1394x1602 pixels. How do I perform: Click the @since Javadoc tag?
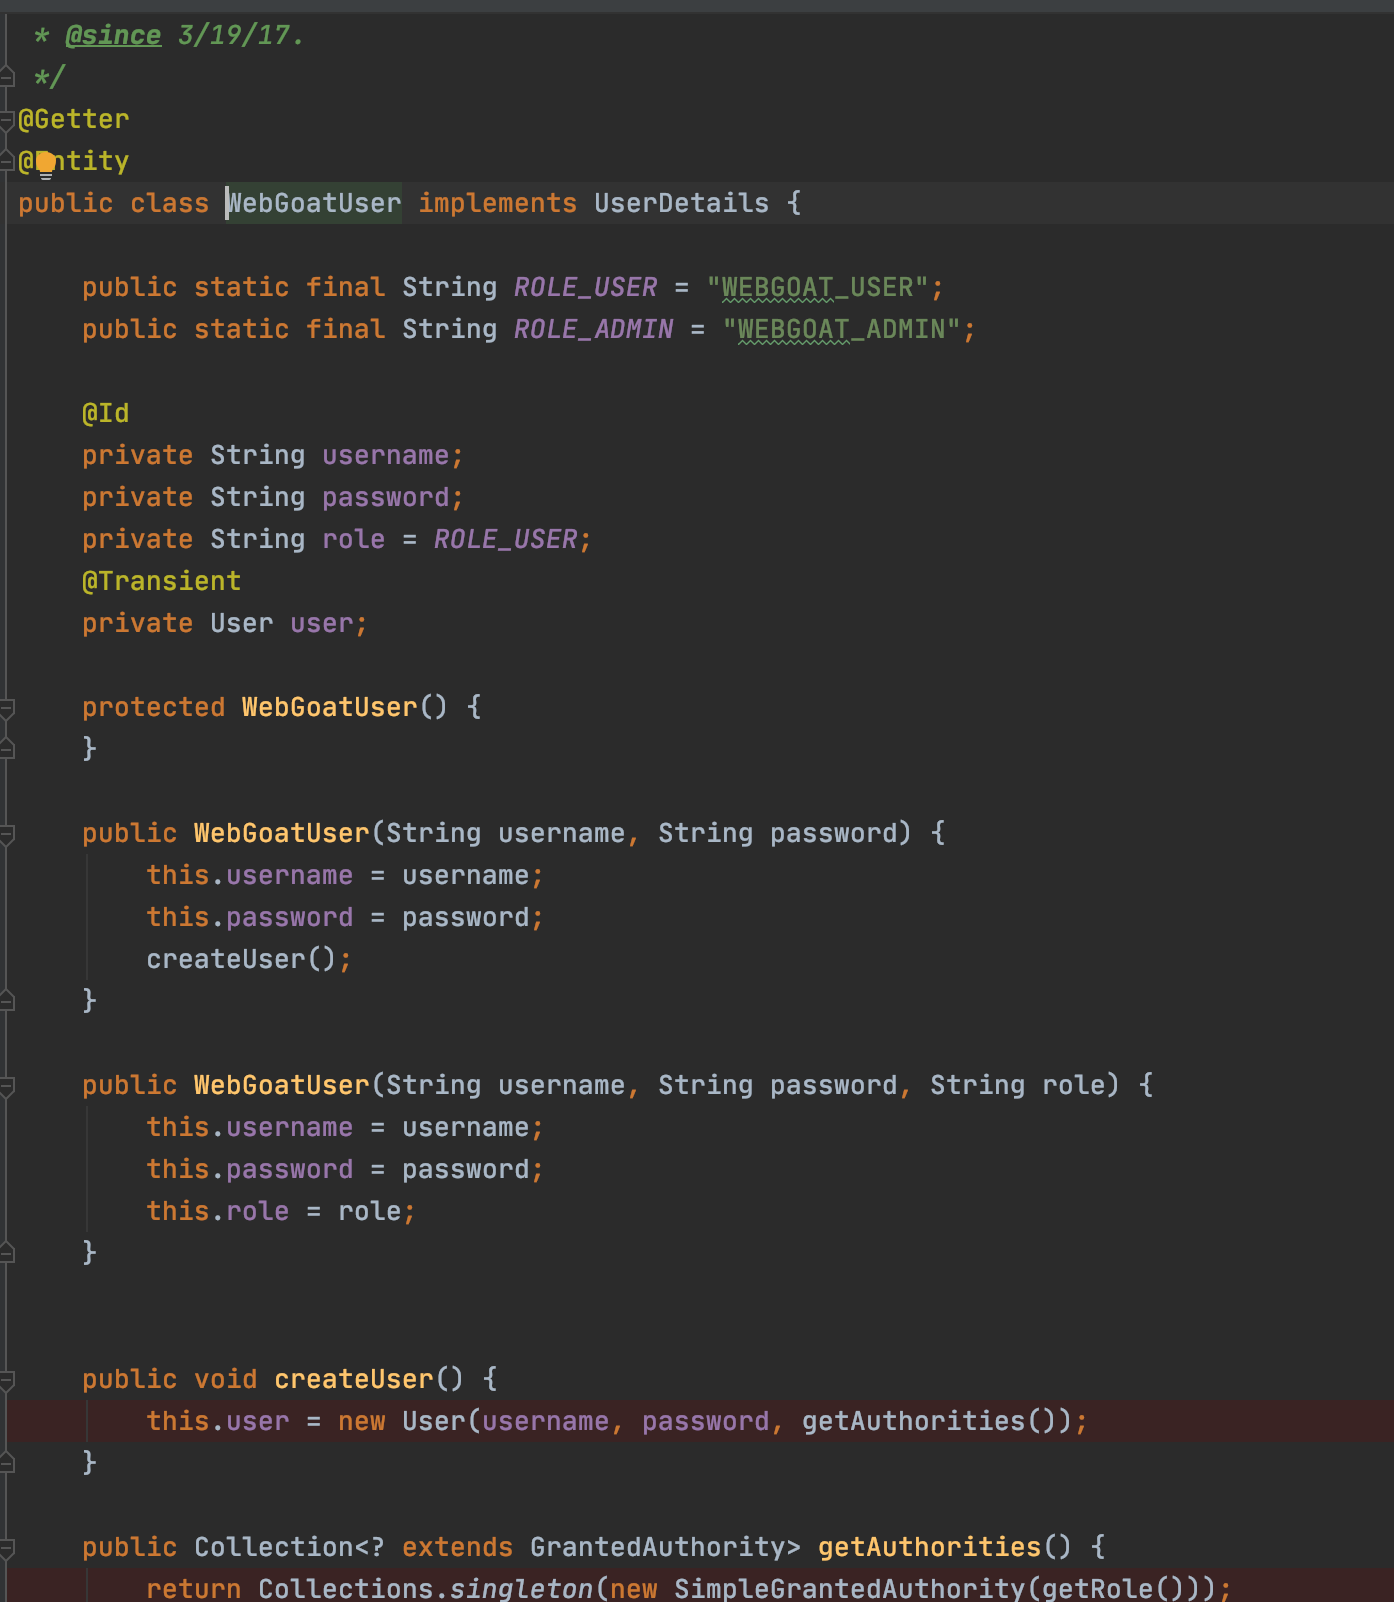tap(112, 36)
